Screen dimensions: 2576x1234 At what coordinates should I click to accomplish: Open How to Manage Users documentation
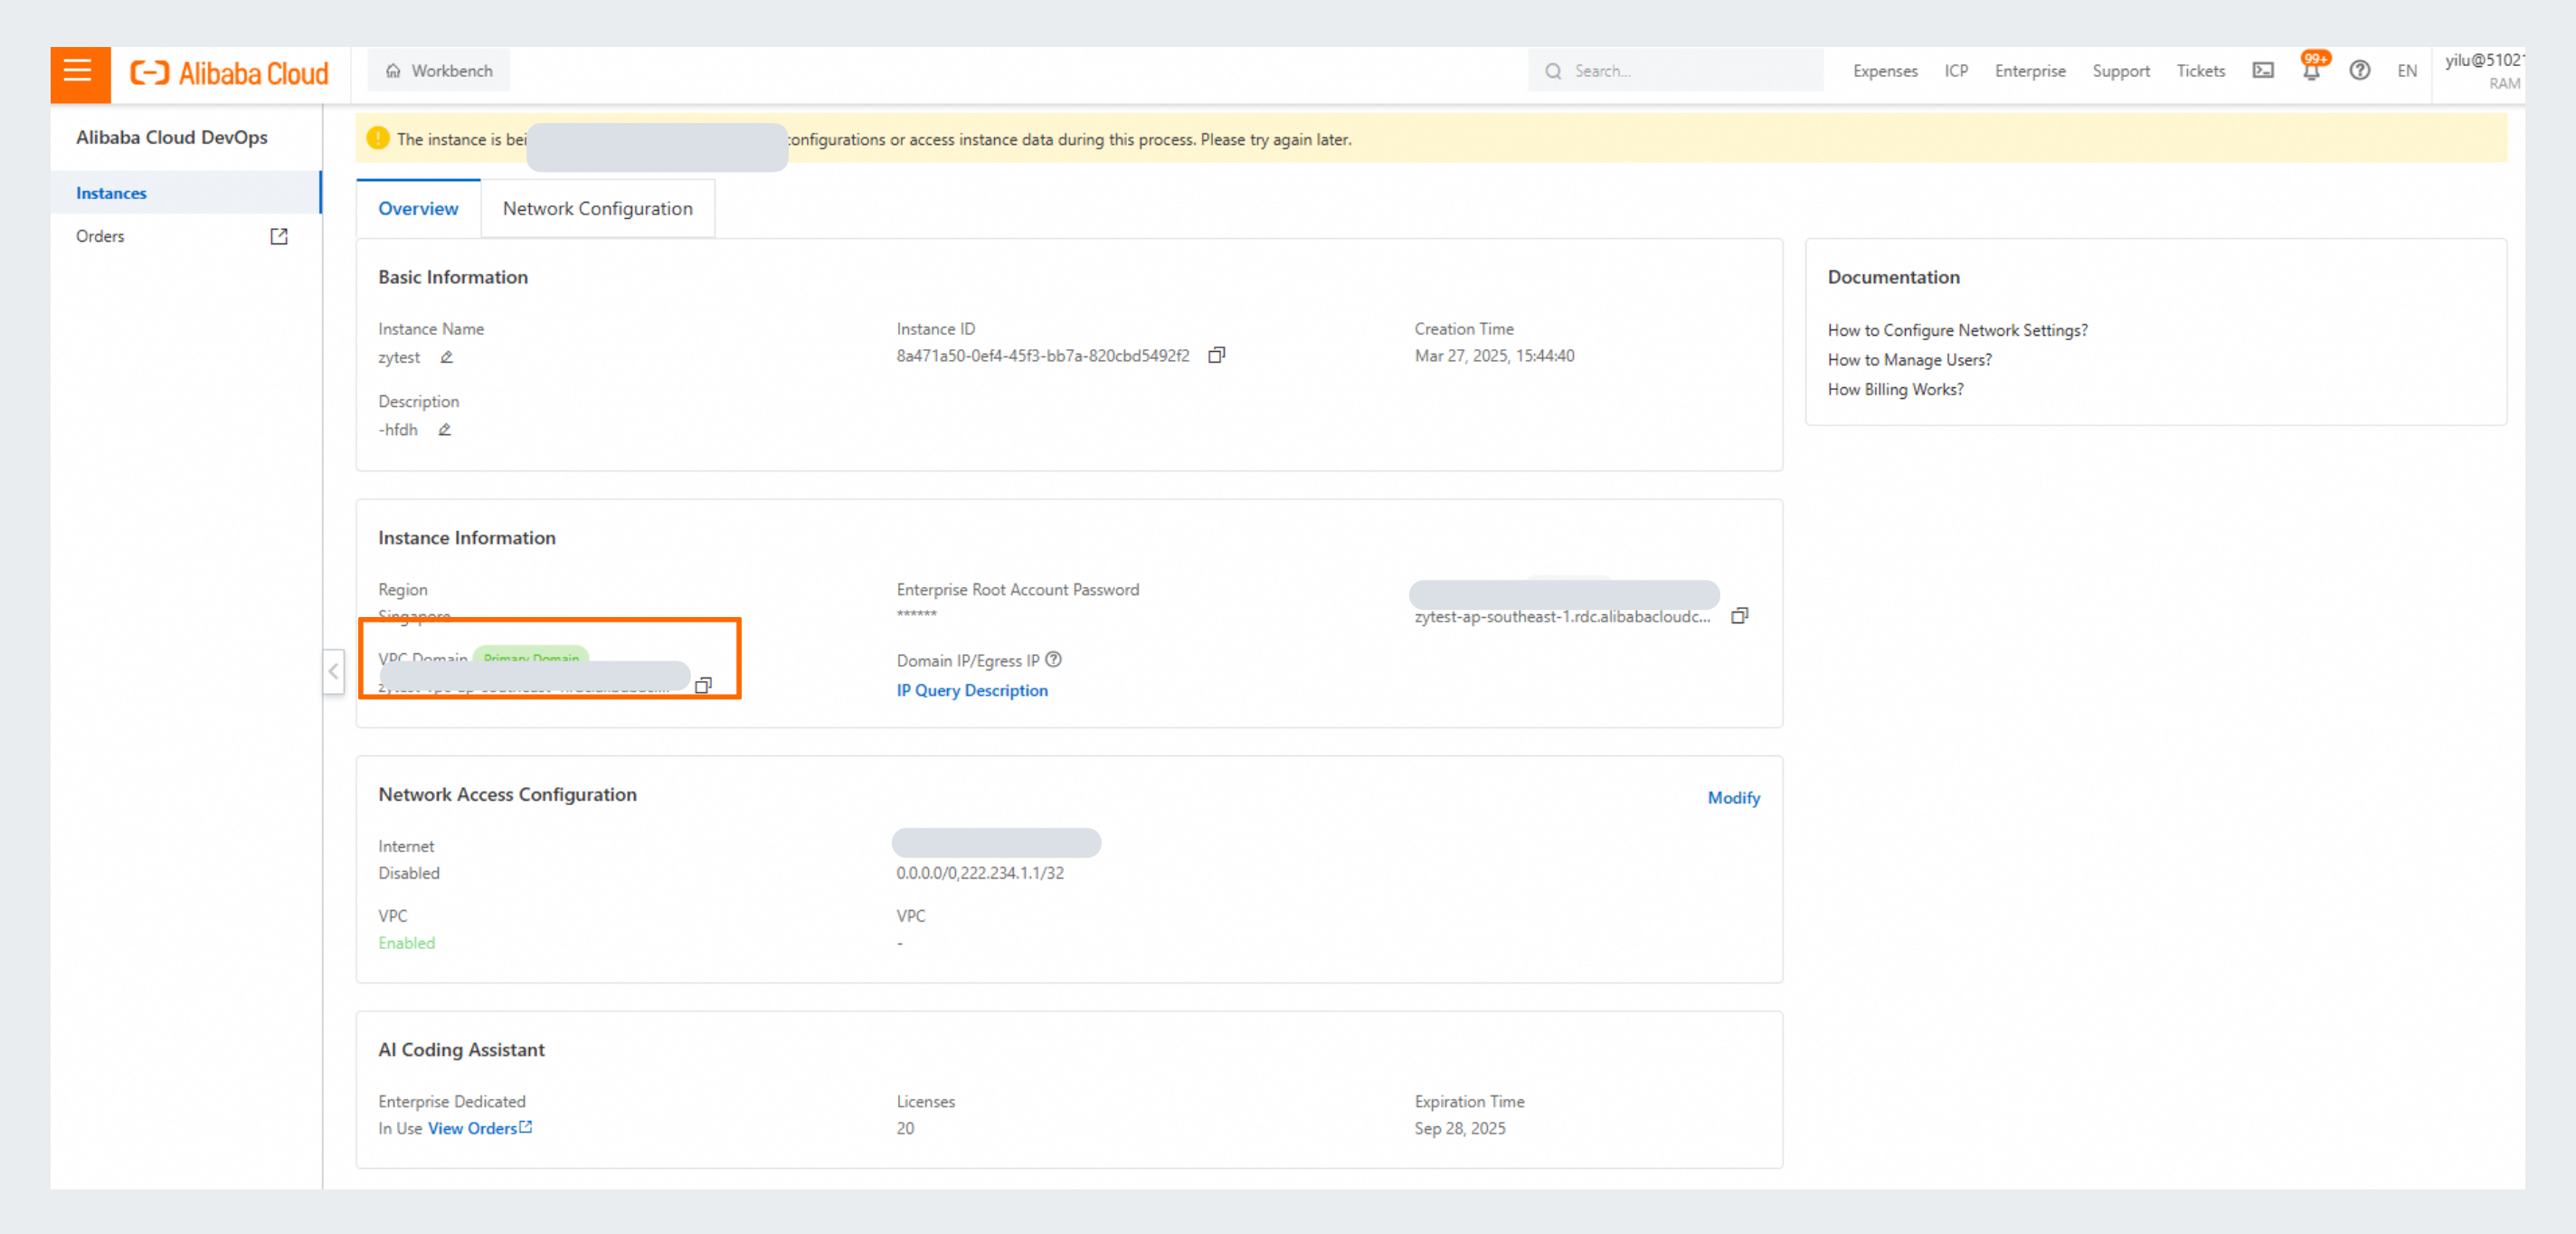pos(1909,360)
